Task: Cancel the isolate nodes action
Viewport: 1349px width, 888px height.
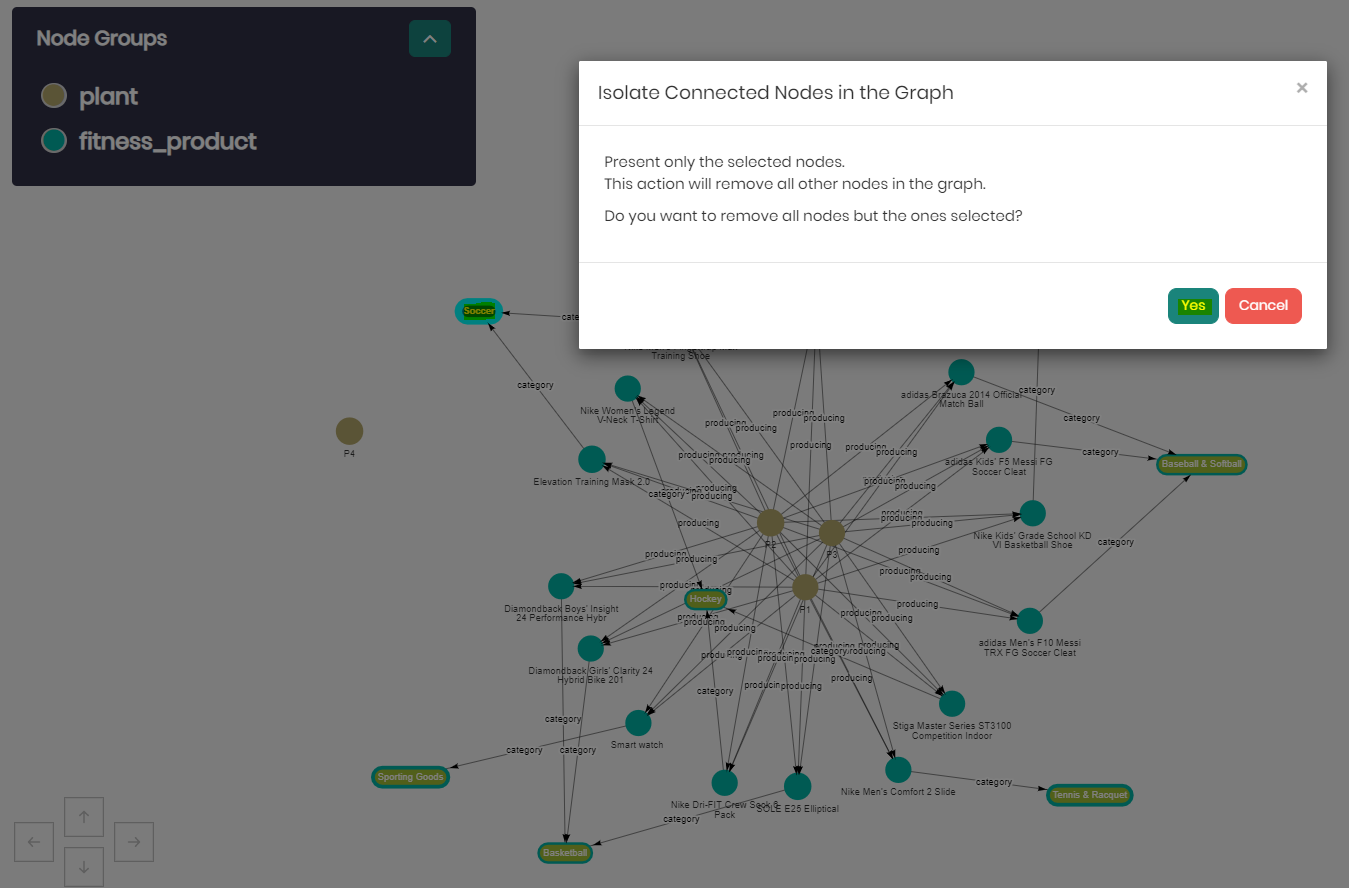Action: pos(1262,305)
